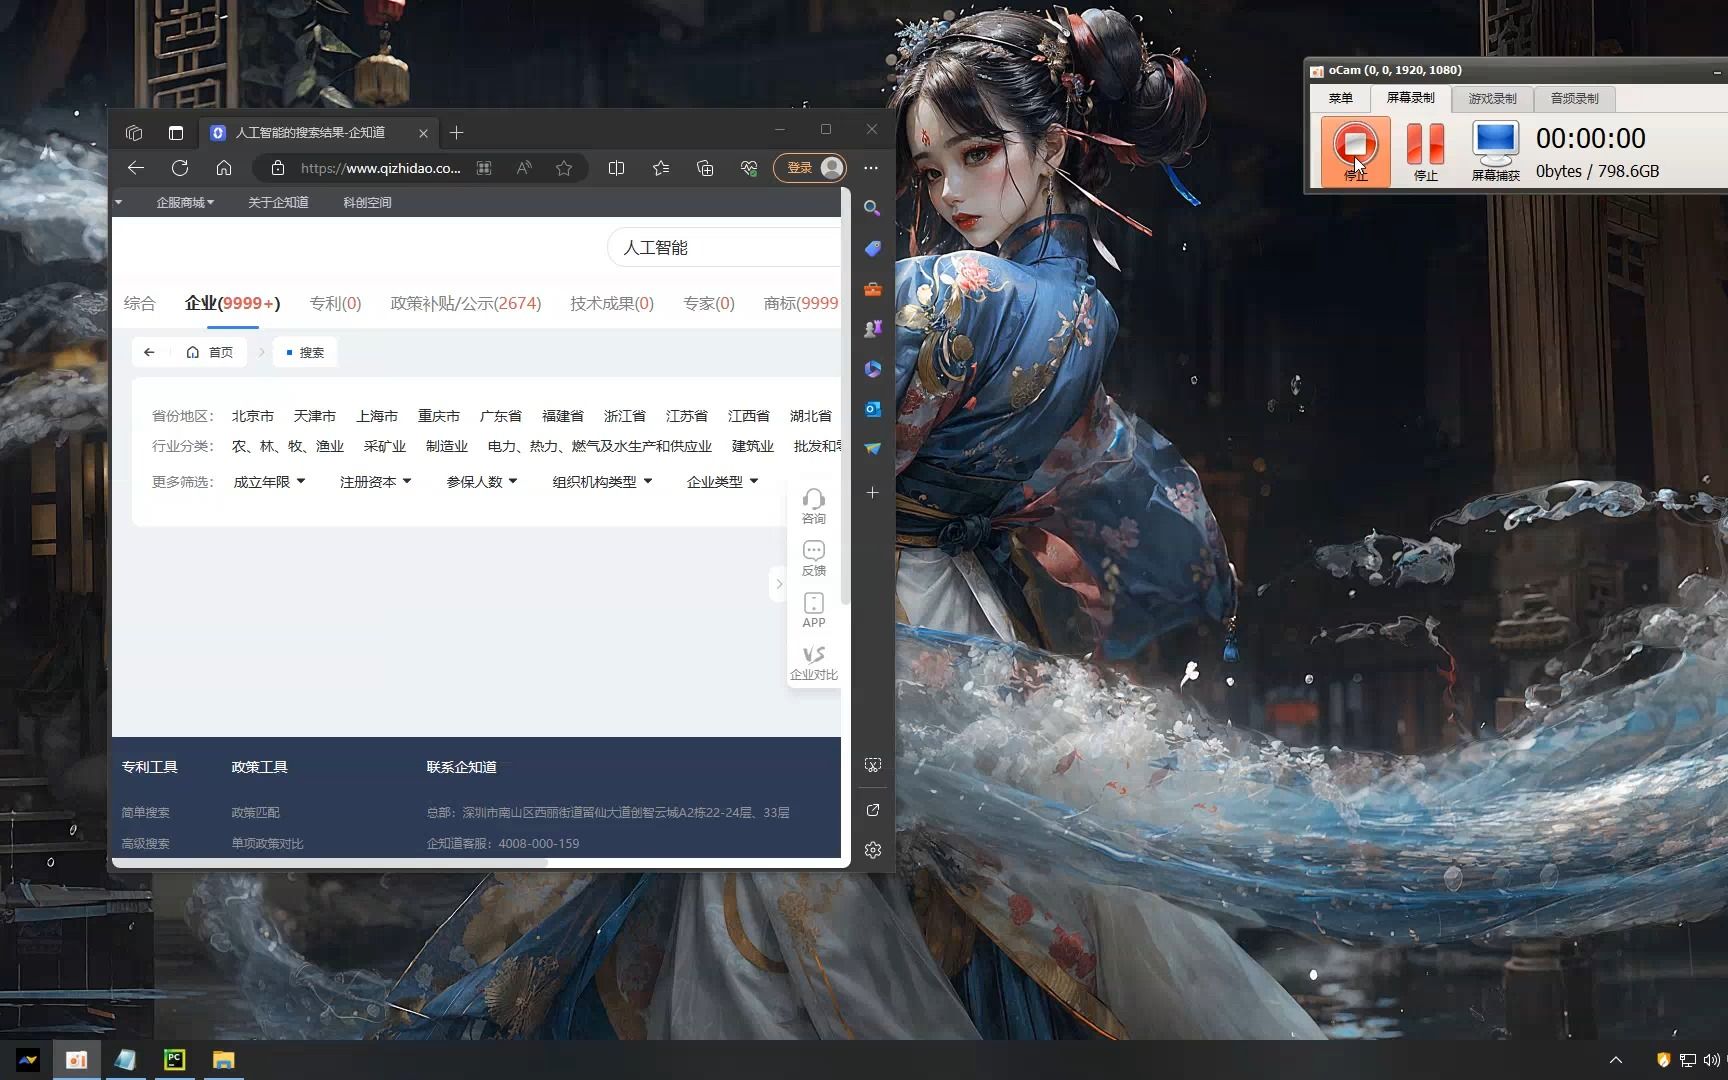Open File Explorer from taskbar
Image resolution: width=1728 pixels, height=1080 pixels.
[x=223, y=1060]
